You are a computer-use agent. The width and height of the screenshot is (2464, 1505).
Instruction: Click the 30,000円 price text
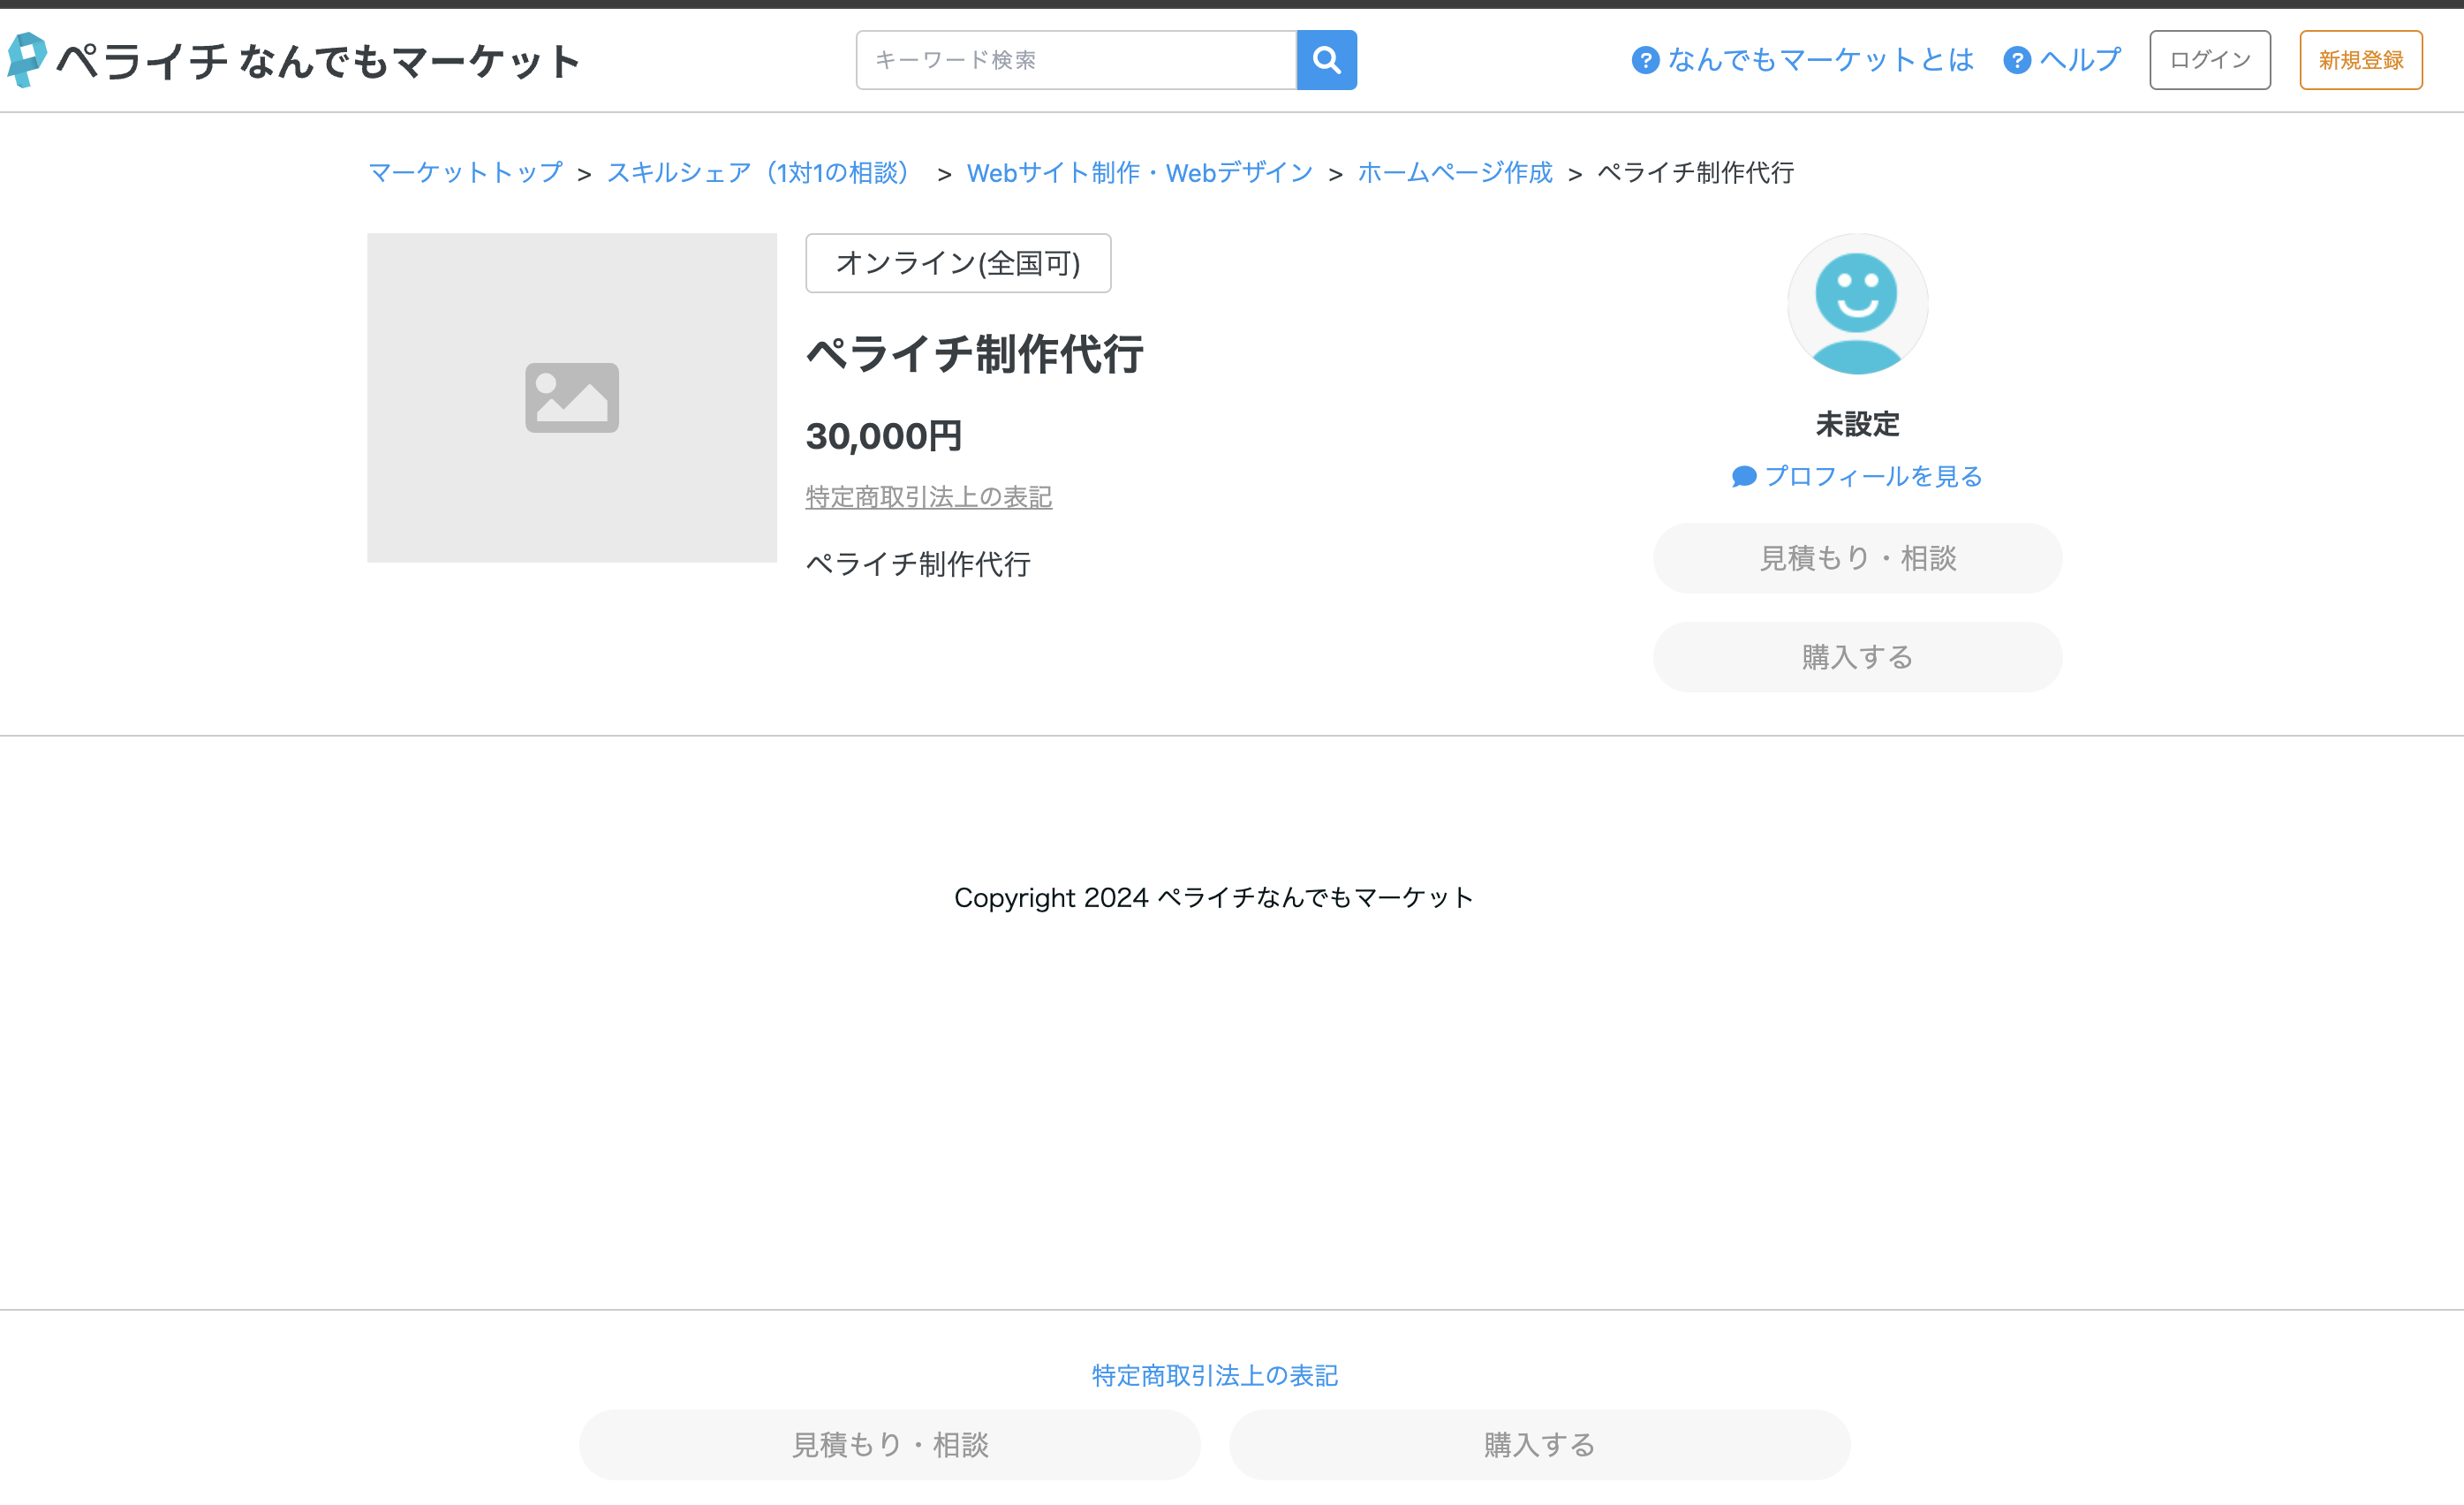(884, 436)
